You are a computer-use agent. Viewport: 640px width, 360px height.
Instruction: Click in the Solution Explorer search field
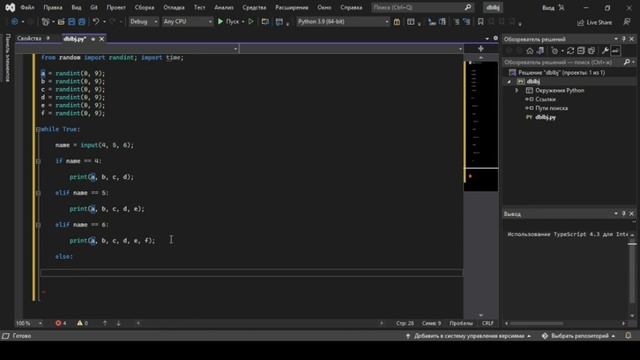pos(563,62)
